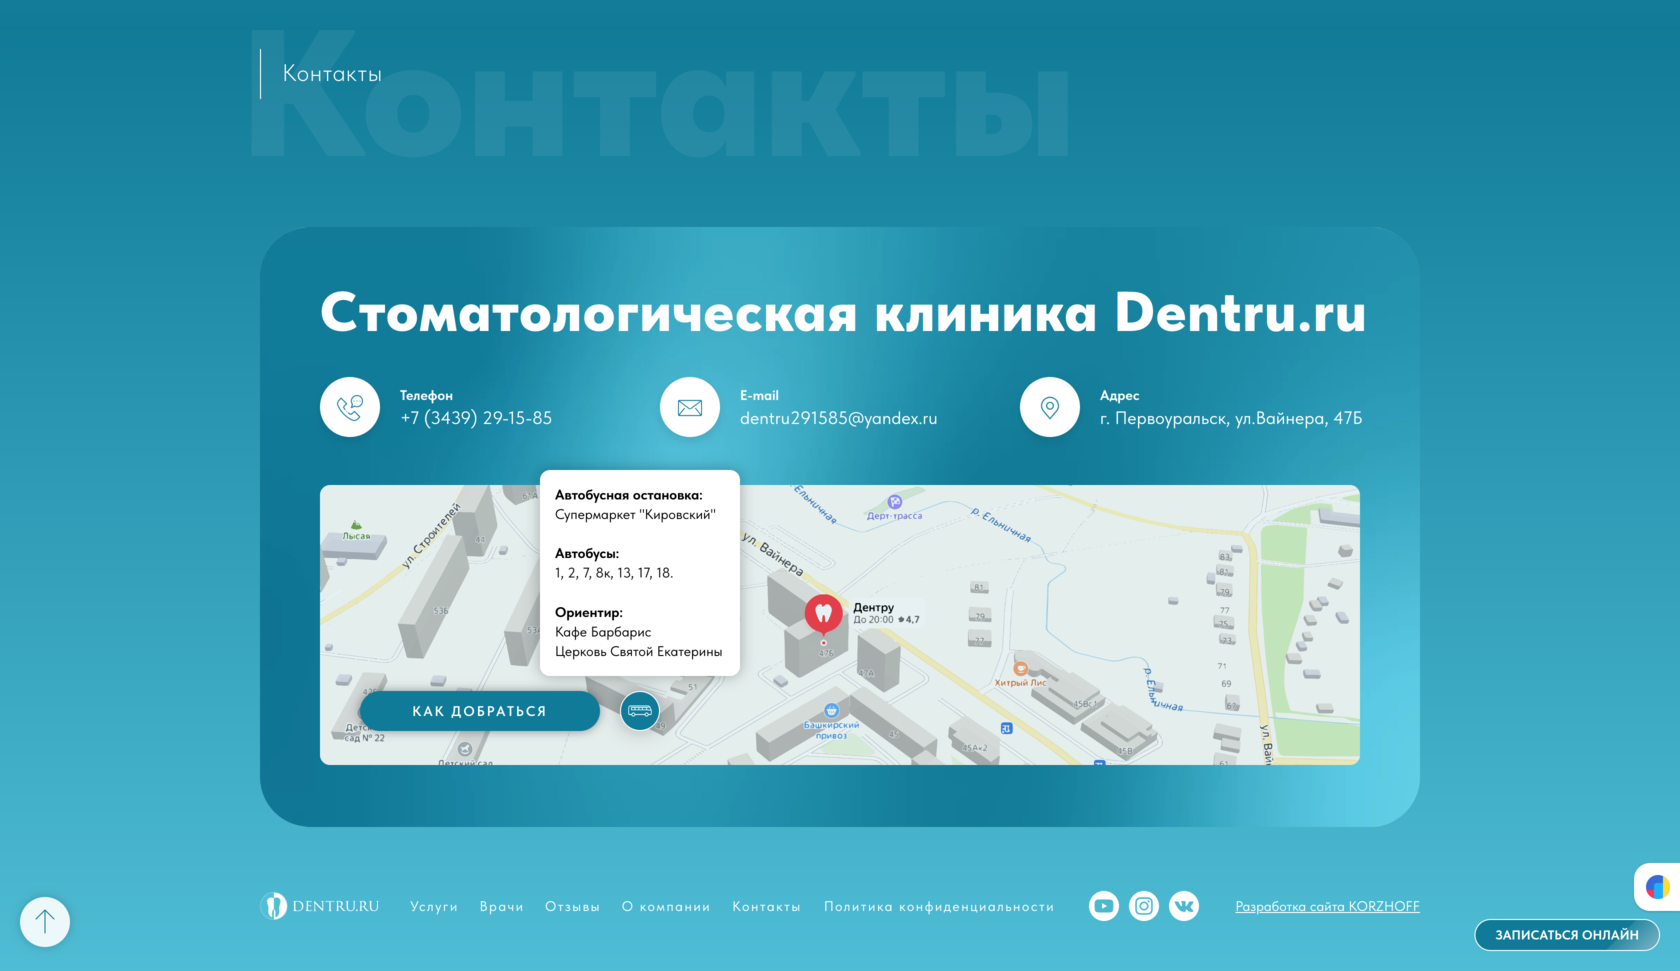Click the Дентру label on the map
This screenshot has width=1680, height=971.
click(x=873, y=607)
